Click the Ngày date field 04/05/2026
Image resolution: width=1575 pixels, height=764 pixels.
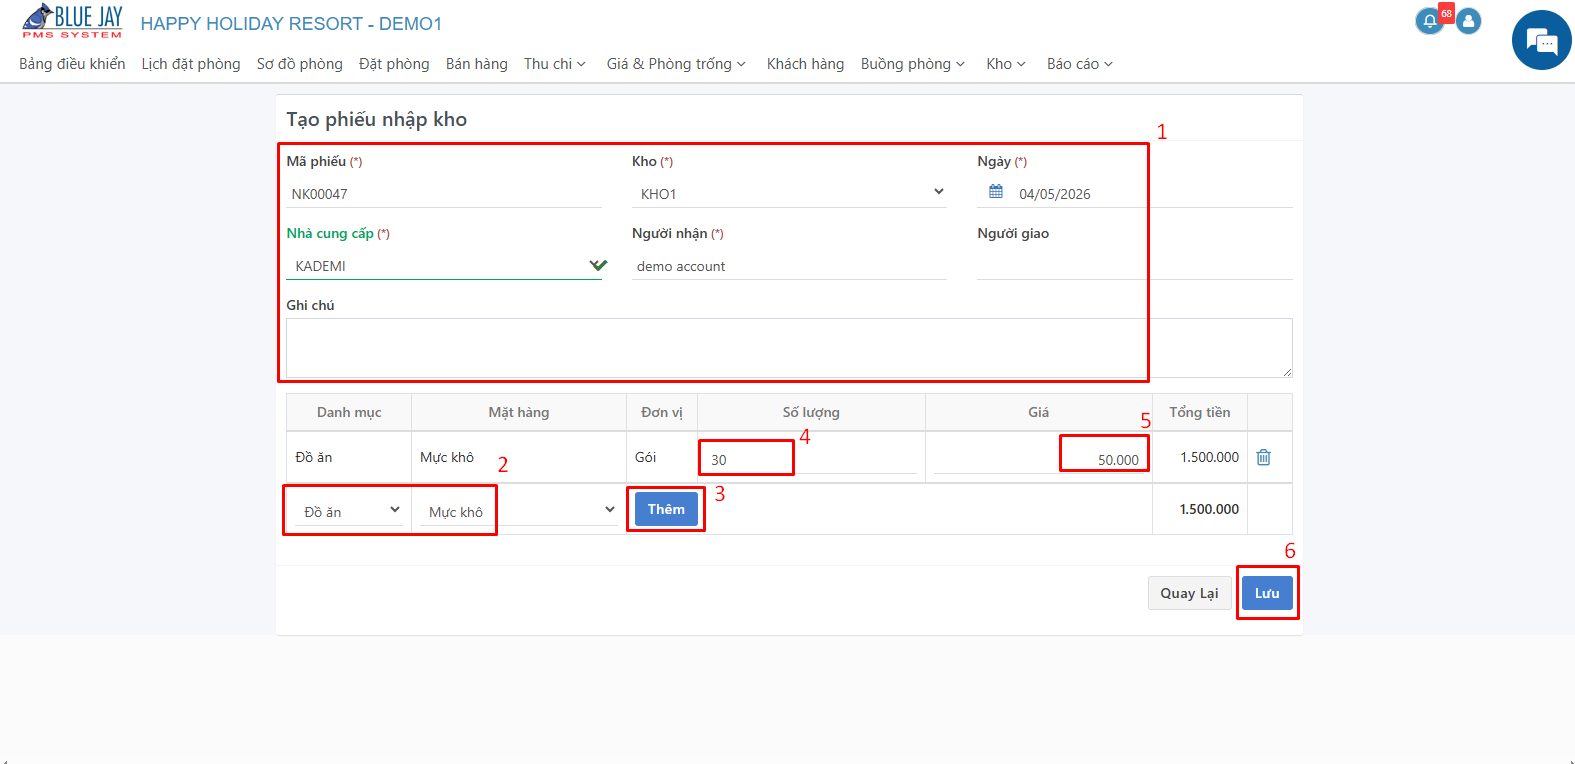[1150, 194]
